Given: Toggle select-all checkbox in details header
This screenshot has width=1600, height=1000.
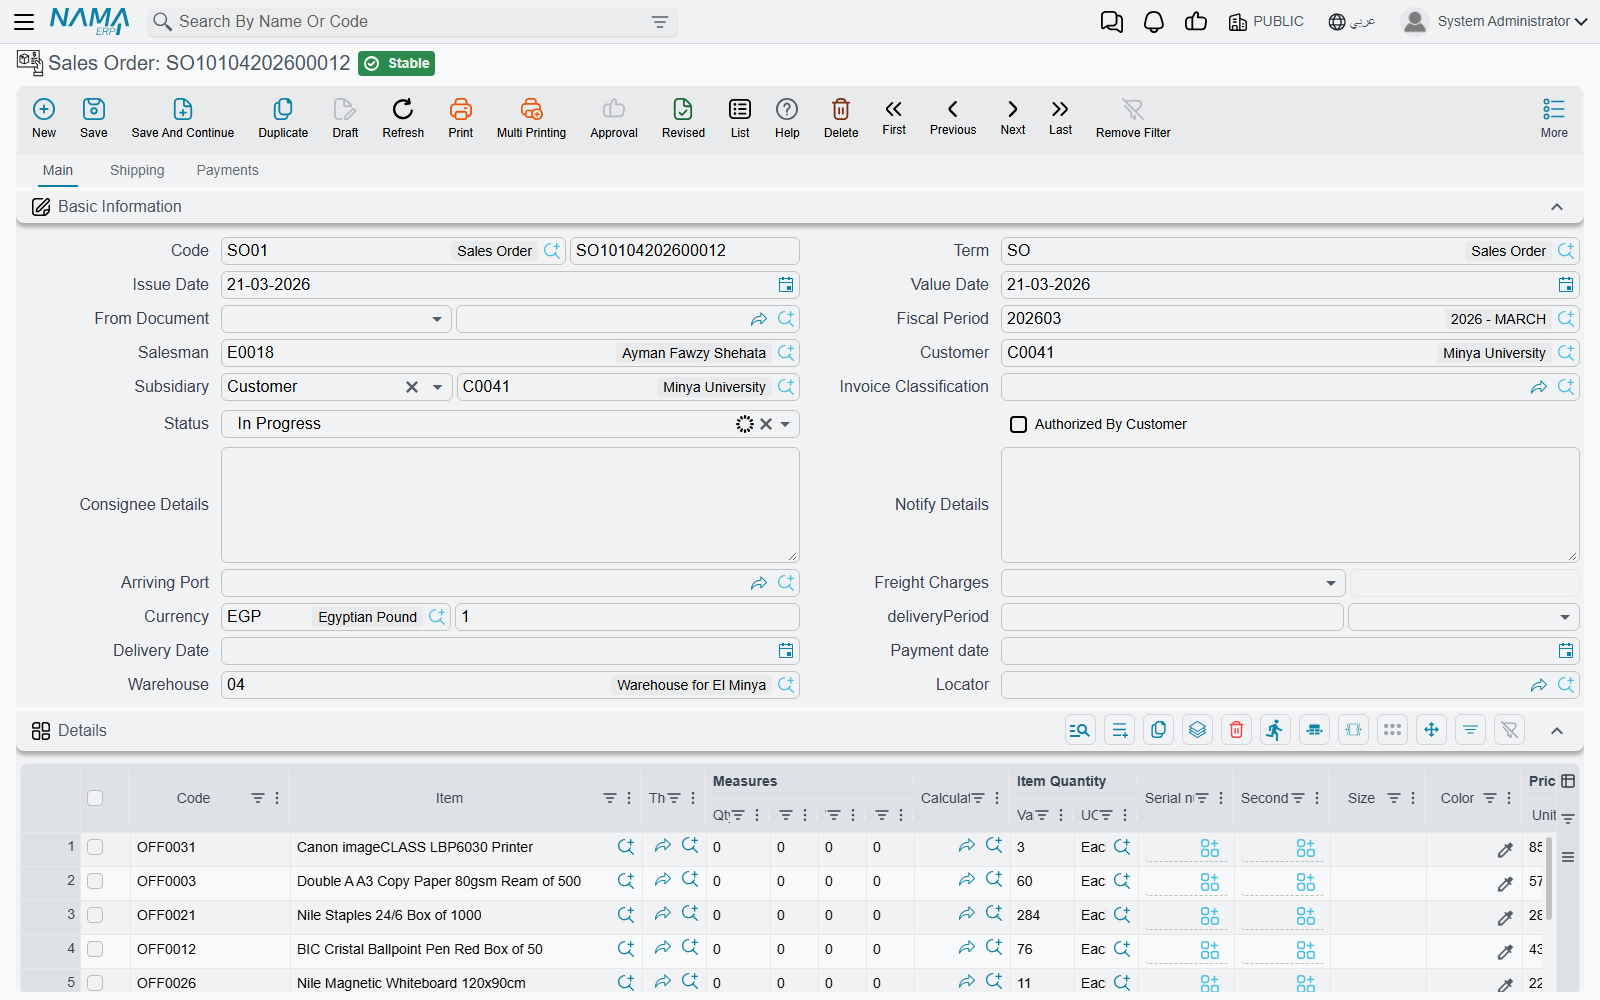Looking at the screenshot, I should 95,798.
